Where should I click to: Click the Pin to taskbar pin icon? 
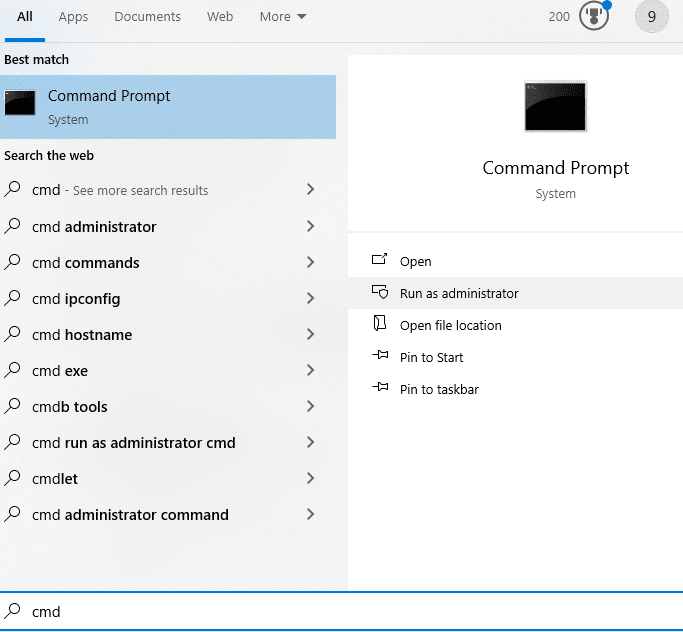pos(379,388)
